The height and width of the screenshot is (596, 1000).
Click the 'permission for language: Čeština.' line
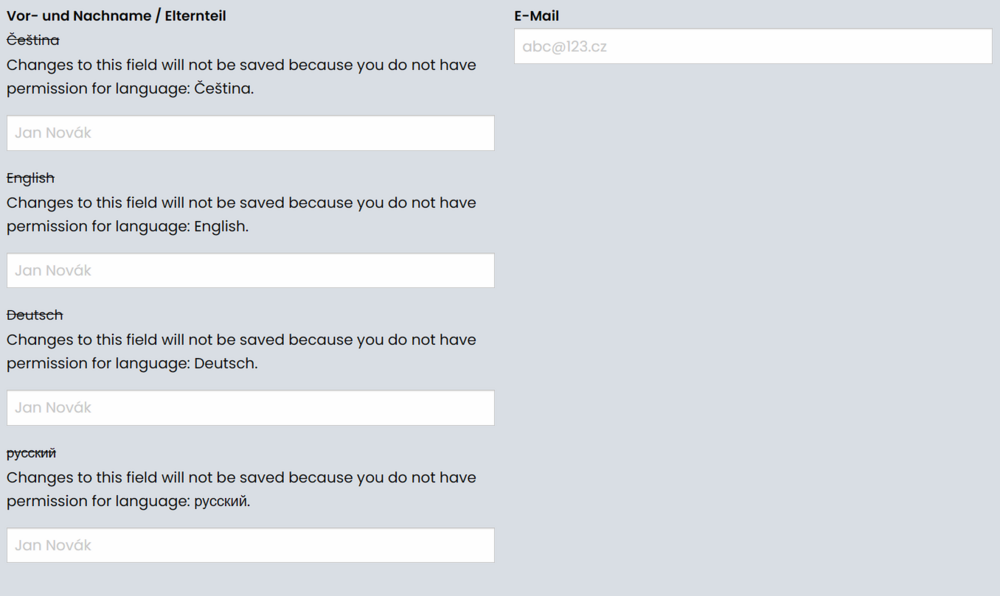130,89
